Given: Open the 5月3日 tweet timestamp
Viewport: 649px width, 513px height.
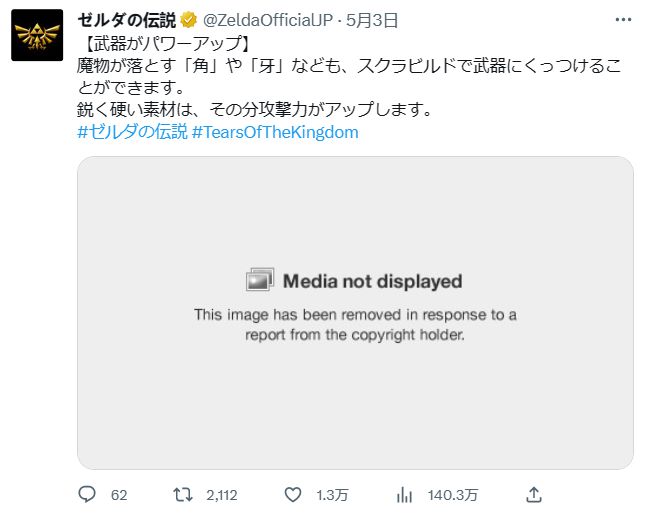Looking at the screenshot, I should click(372, 20).
